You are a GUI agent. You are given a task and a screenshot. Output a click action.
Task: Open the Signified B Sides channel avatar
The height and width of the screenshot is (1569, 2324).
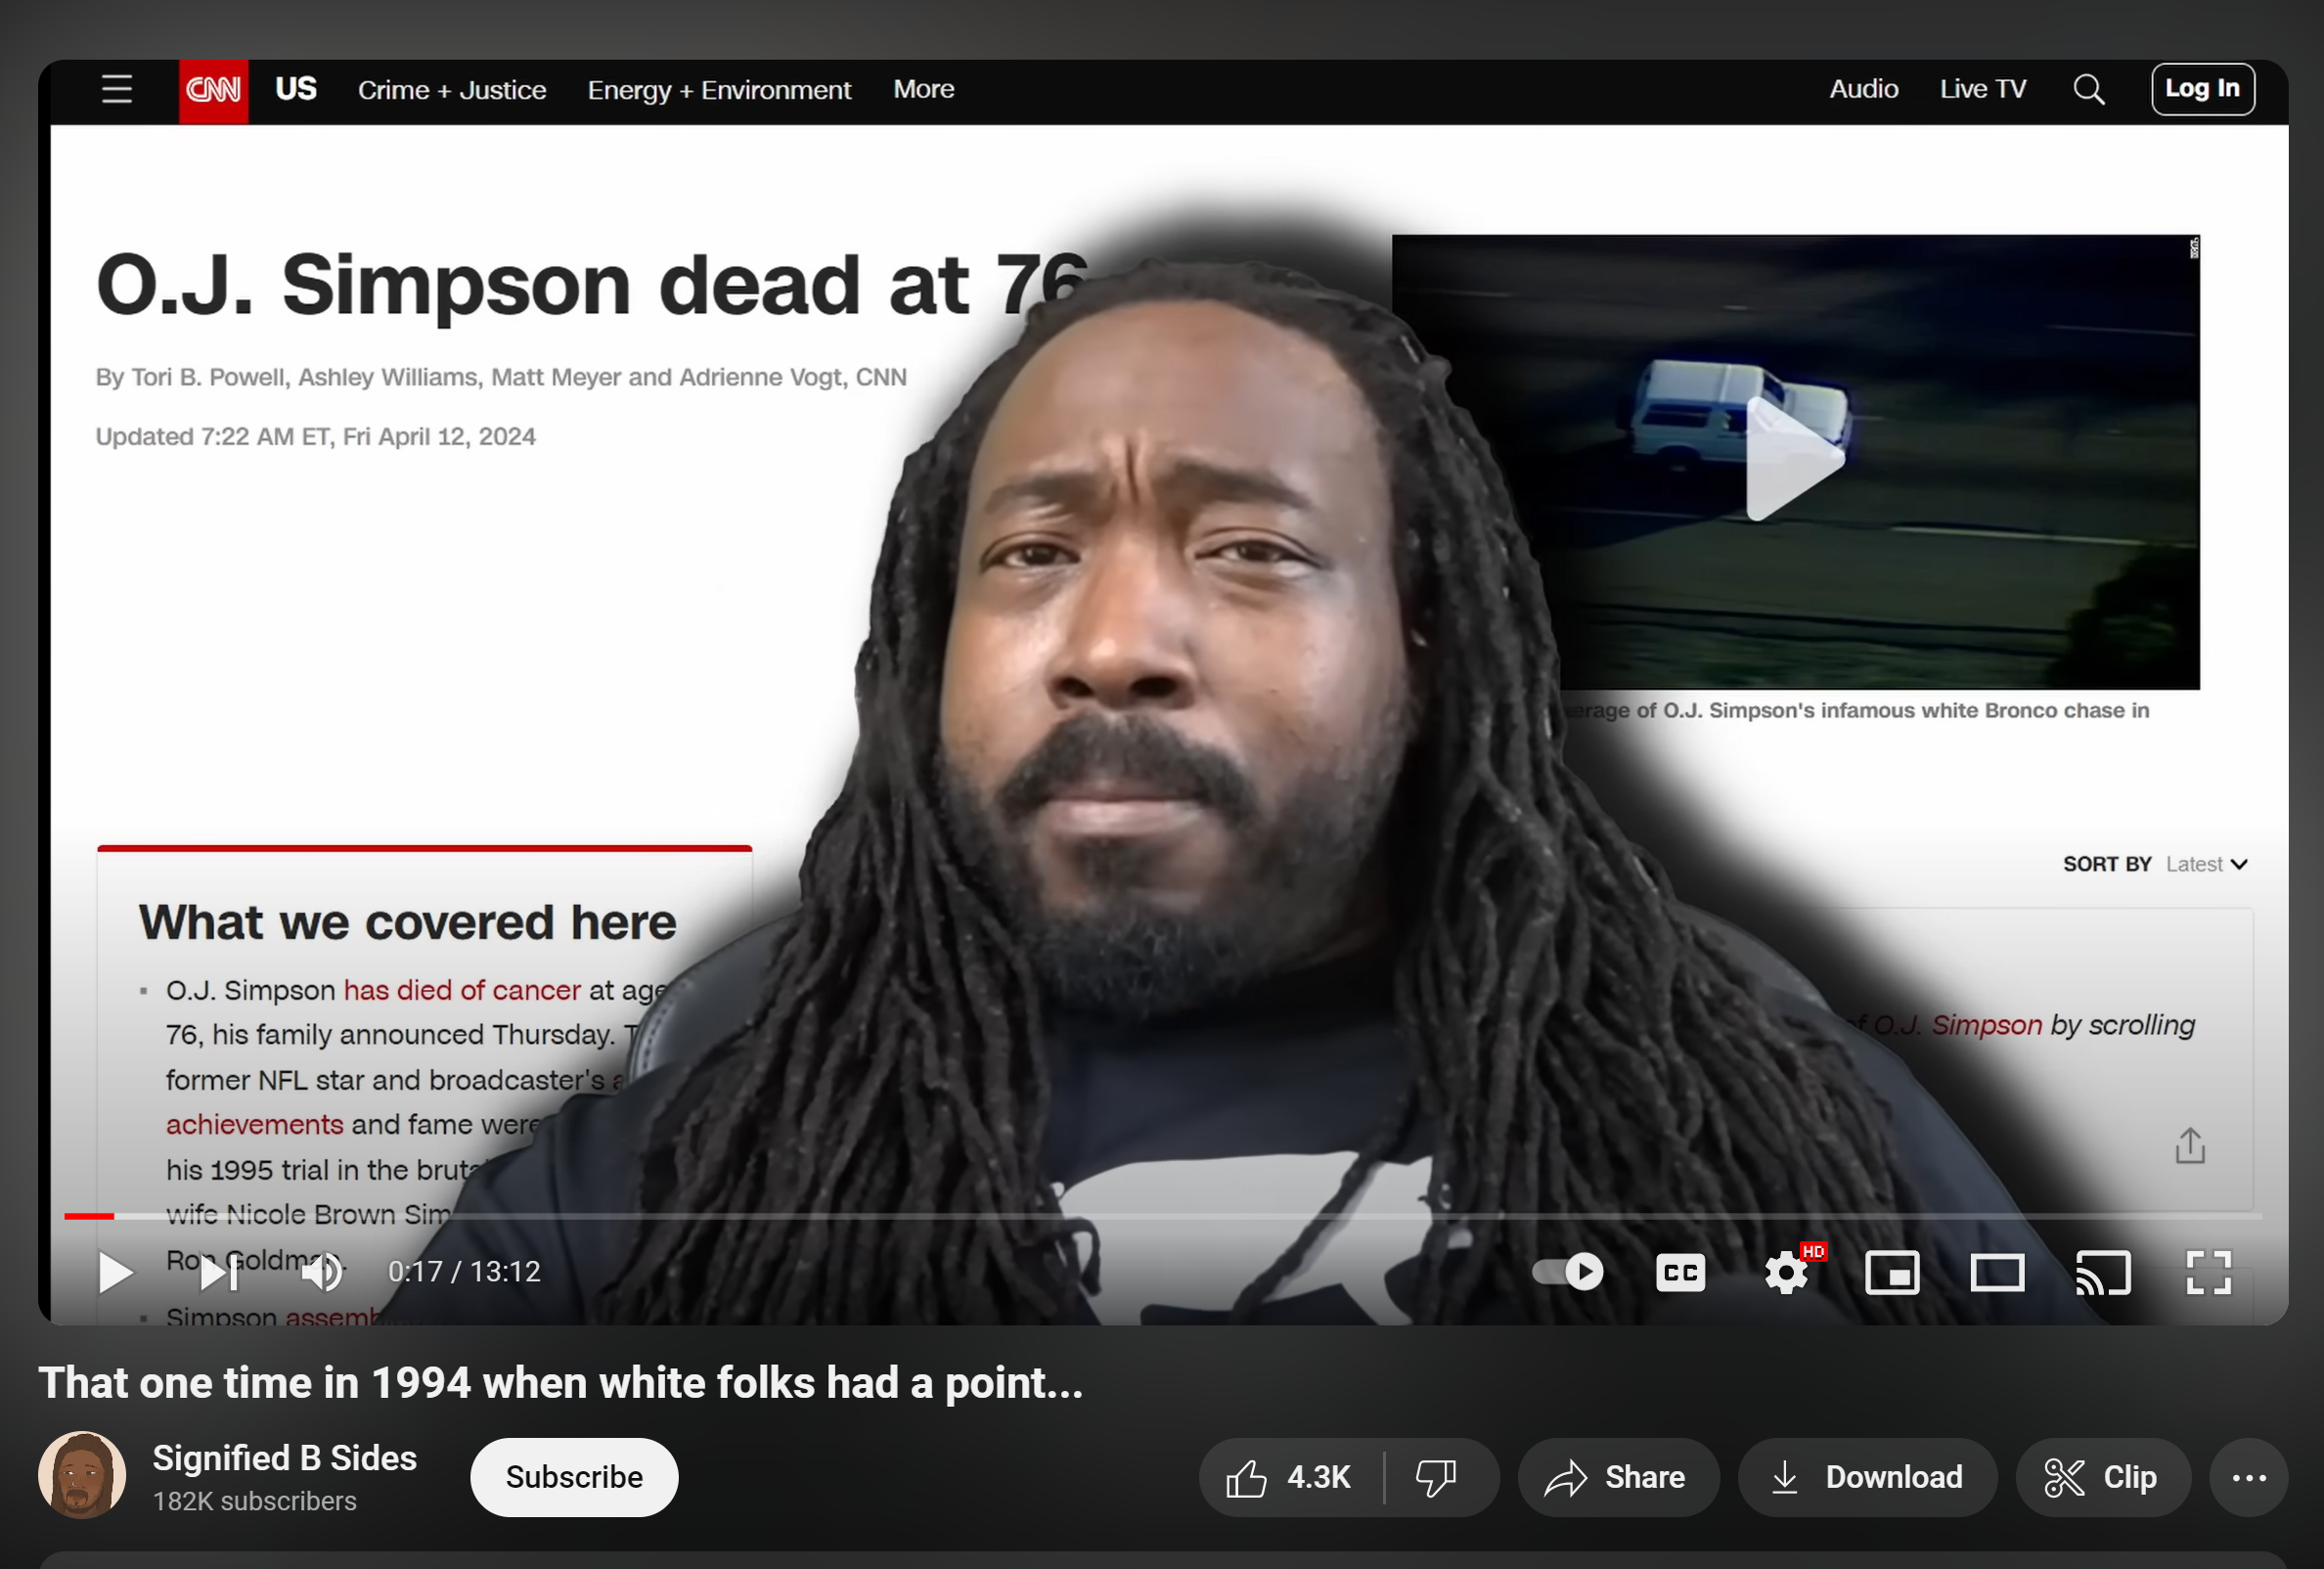click(82, 1475)
